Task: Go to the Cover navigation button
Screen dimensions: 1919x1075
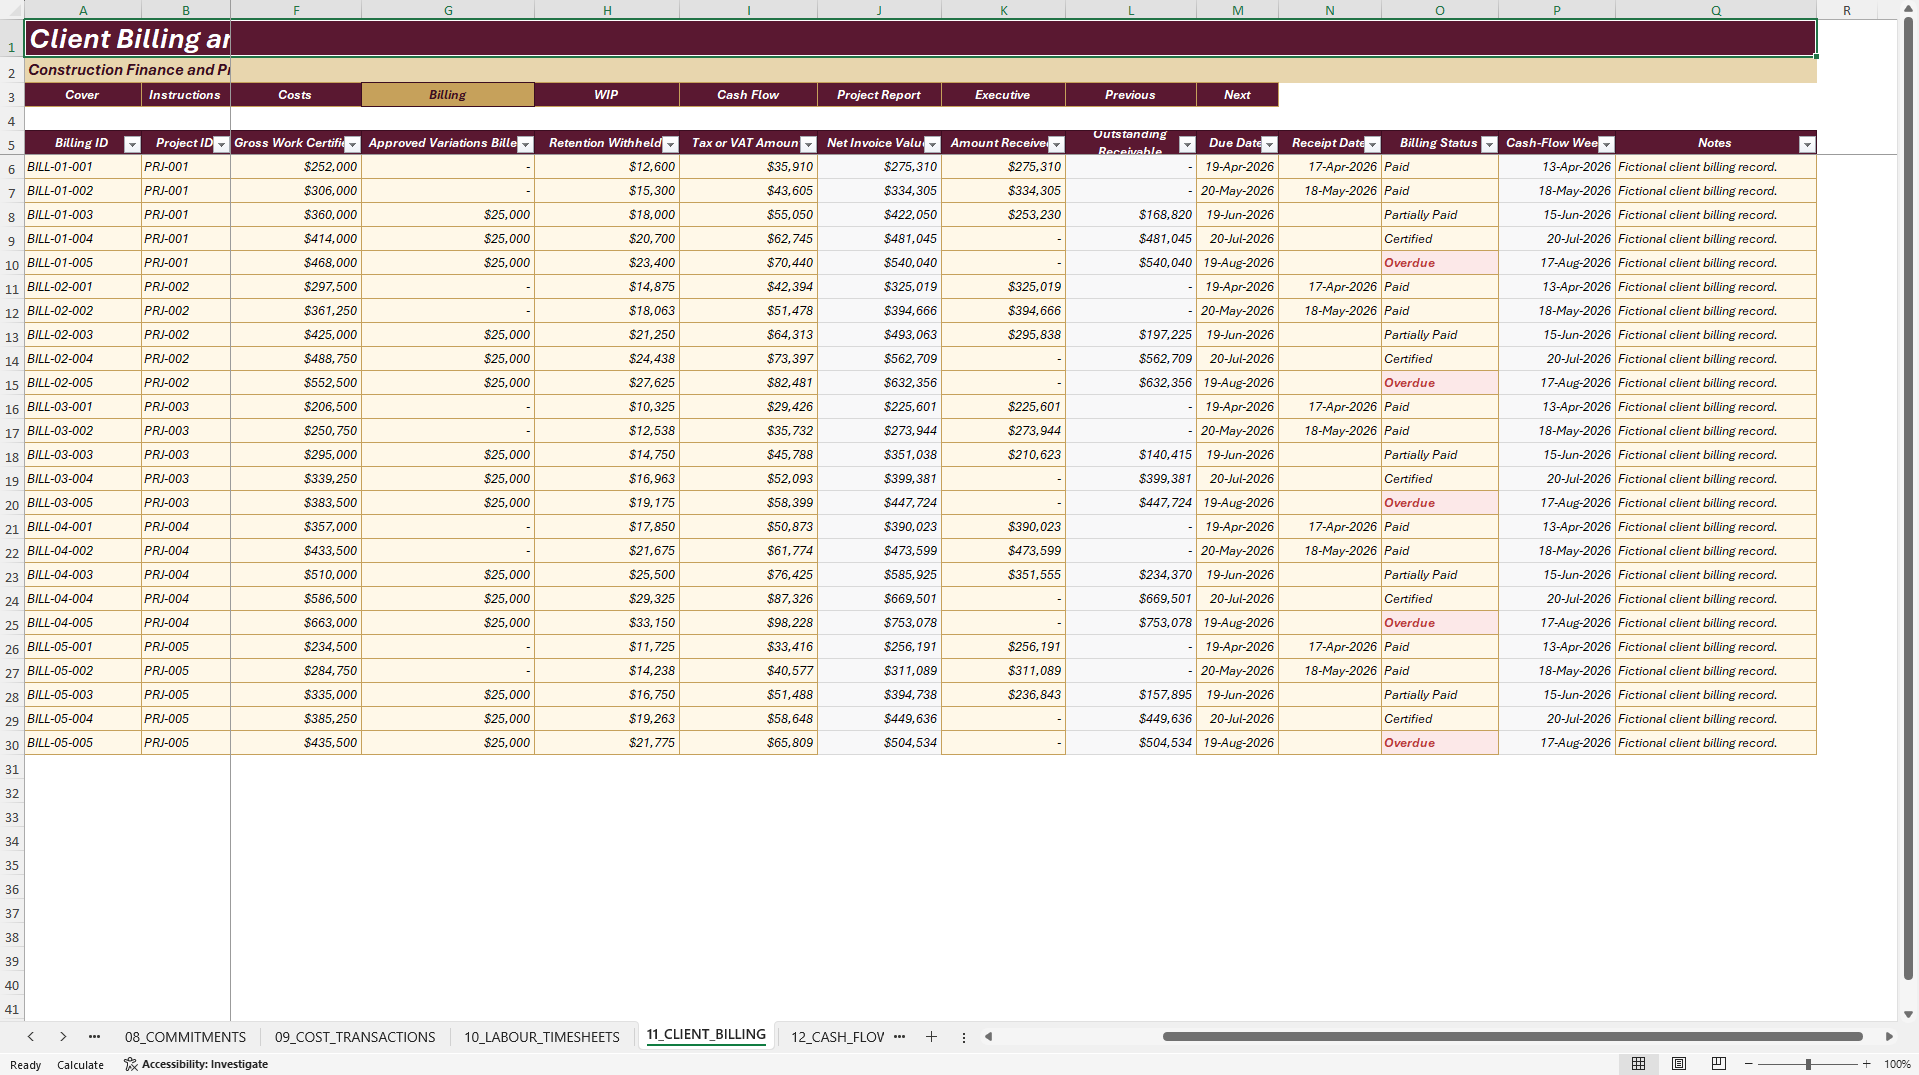Action: [x=82, y=95]
